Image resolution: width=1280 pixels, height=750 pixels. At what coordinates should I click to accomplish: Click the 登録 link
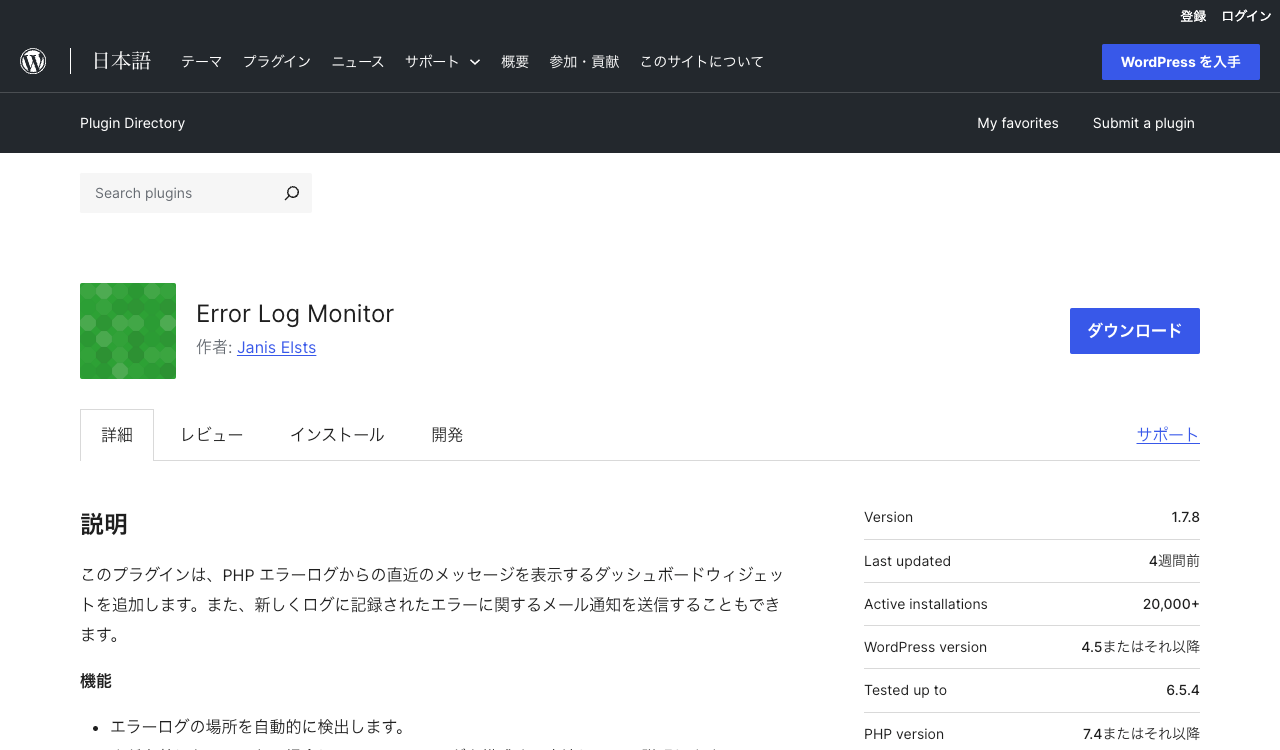pyautogui.click(x=1193, y=16)
